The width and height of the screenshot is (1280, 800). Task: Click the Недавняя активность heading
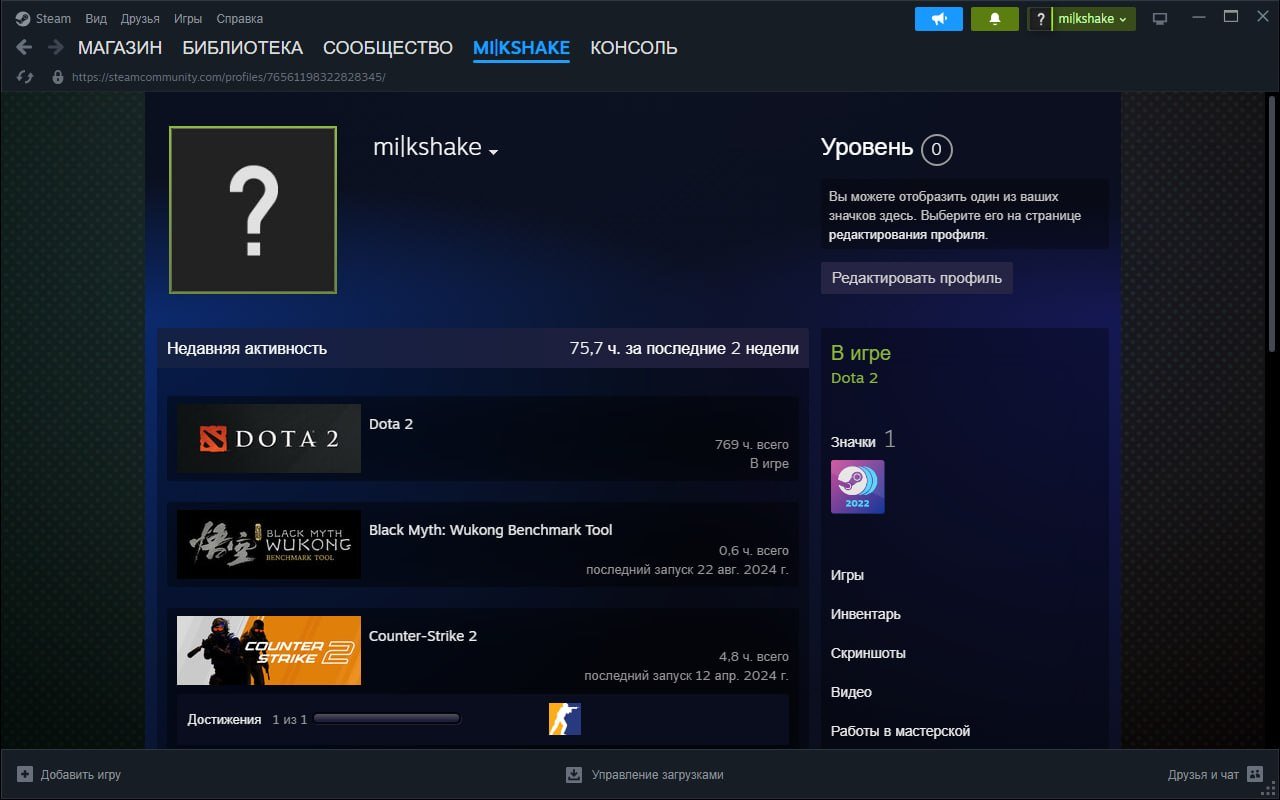pos(247,349)
